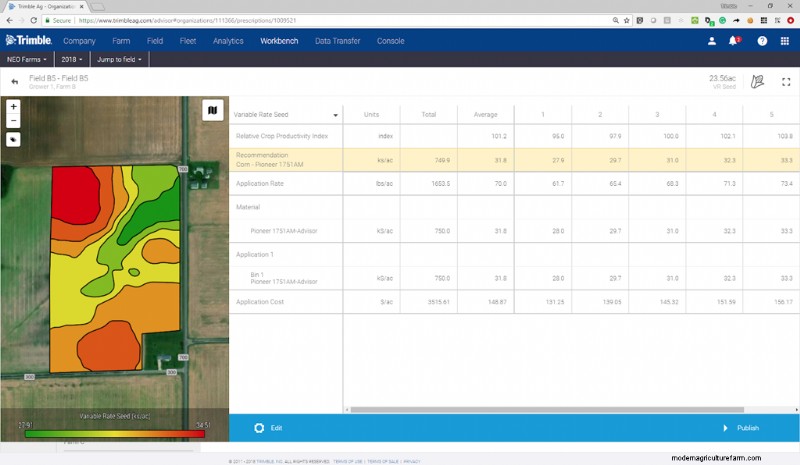Open the apps grid icon
The height and width of the screenshot is (465, 800).
785,41
